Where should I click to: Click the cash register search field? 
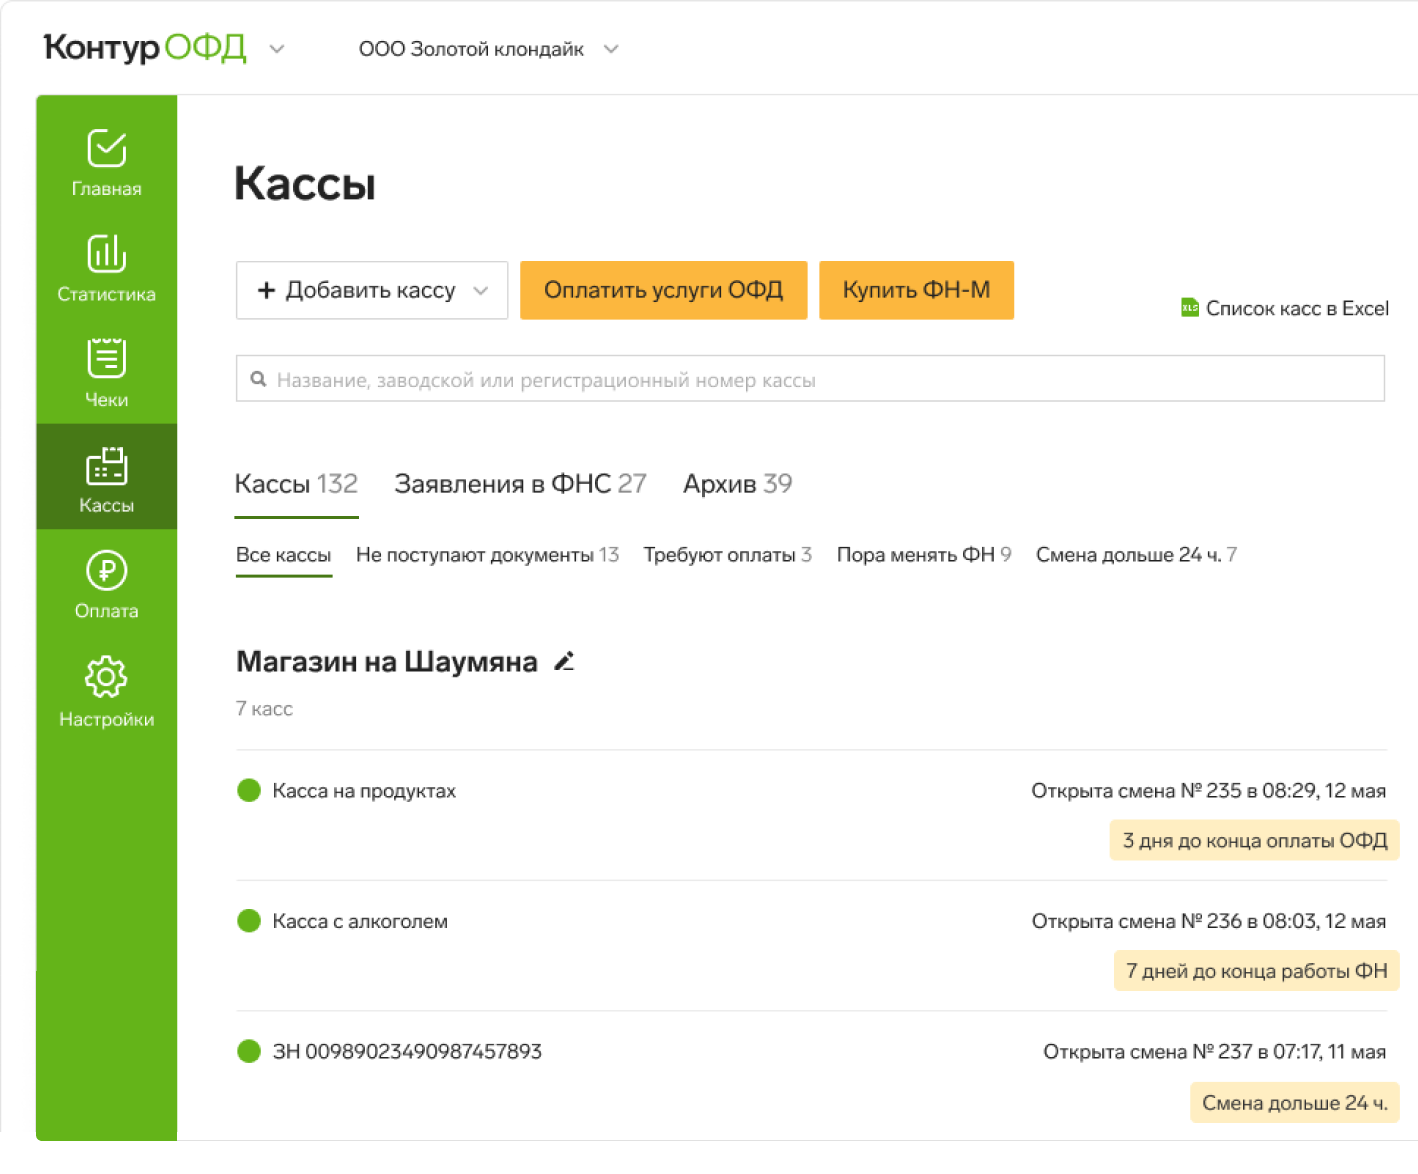[810, 380]
